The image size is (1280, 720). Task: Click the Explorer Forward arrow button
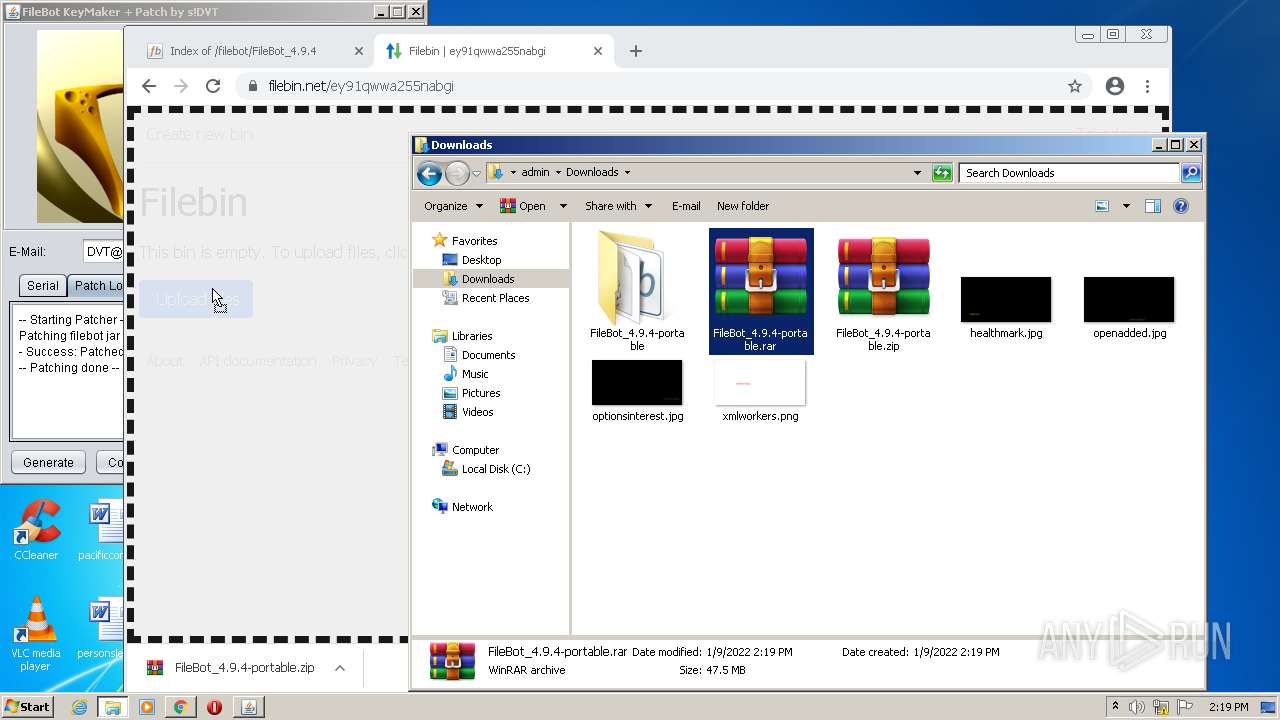coord(457,173)
